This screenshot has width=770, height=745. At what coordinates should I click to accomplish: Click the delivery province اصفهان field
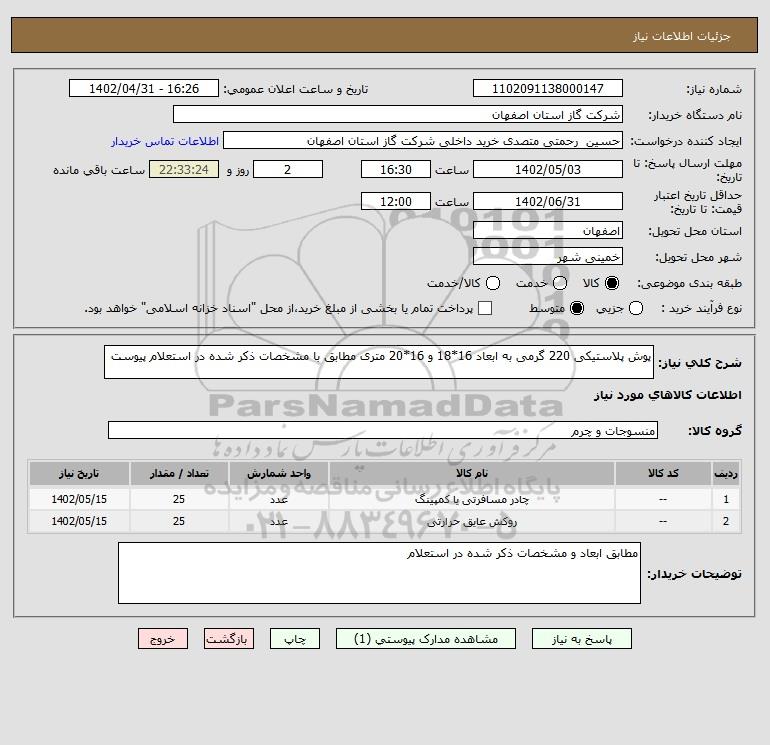[x=548, y=230]
